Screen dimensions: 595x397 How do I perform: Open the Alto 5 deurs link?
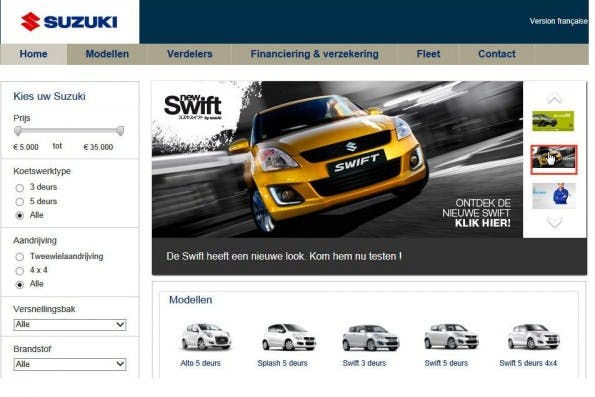coord(200,363)
